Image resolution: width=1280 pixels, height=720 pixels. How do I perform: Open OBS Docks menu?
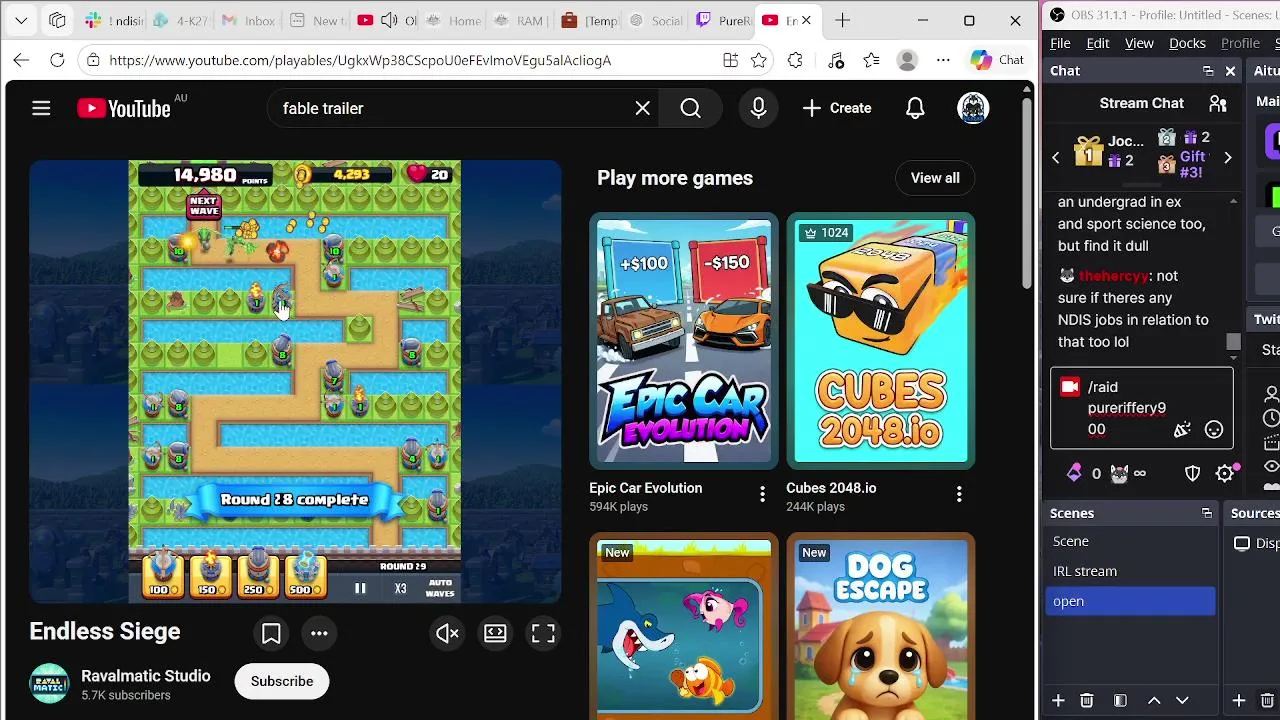click(x=1187, y=43)
